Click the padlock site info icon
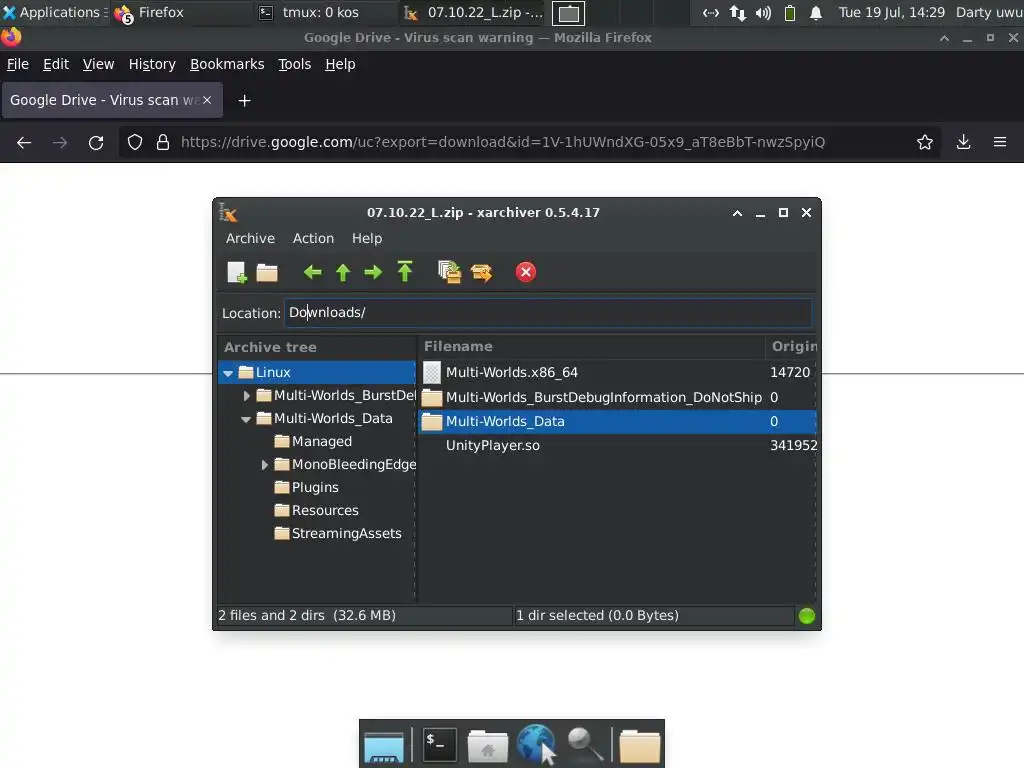This screenshot has height=768, width=1024. [x=163, y=142]
